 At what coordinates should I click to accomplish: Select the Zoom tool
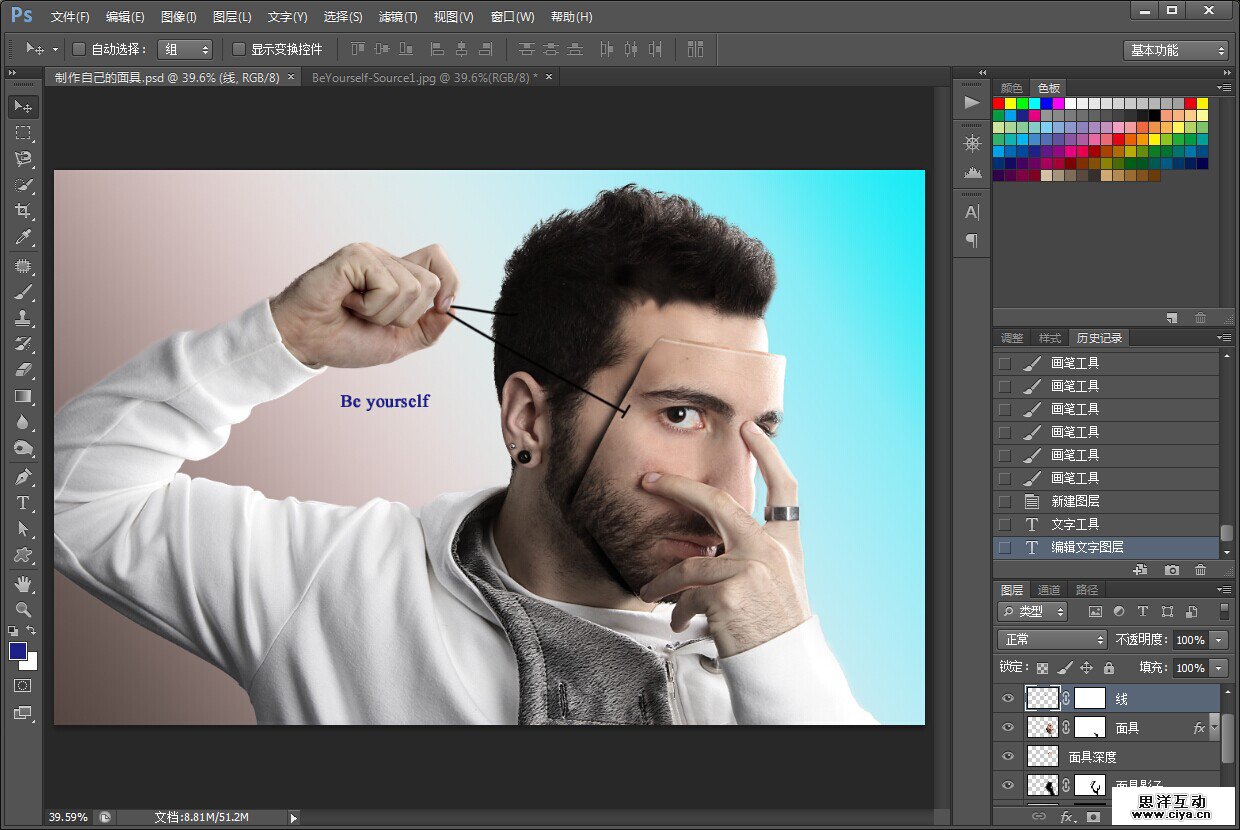(23, 609)
